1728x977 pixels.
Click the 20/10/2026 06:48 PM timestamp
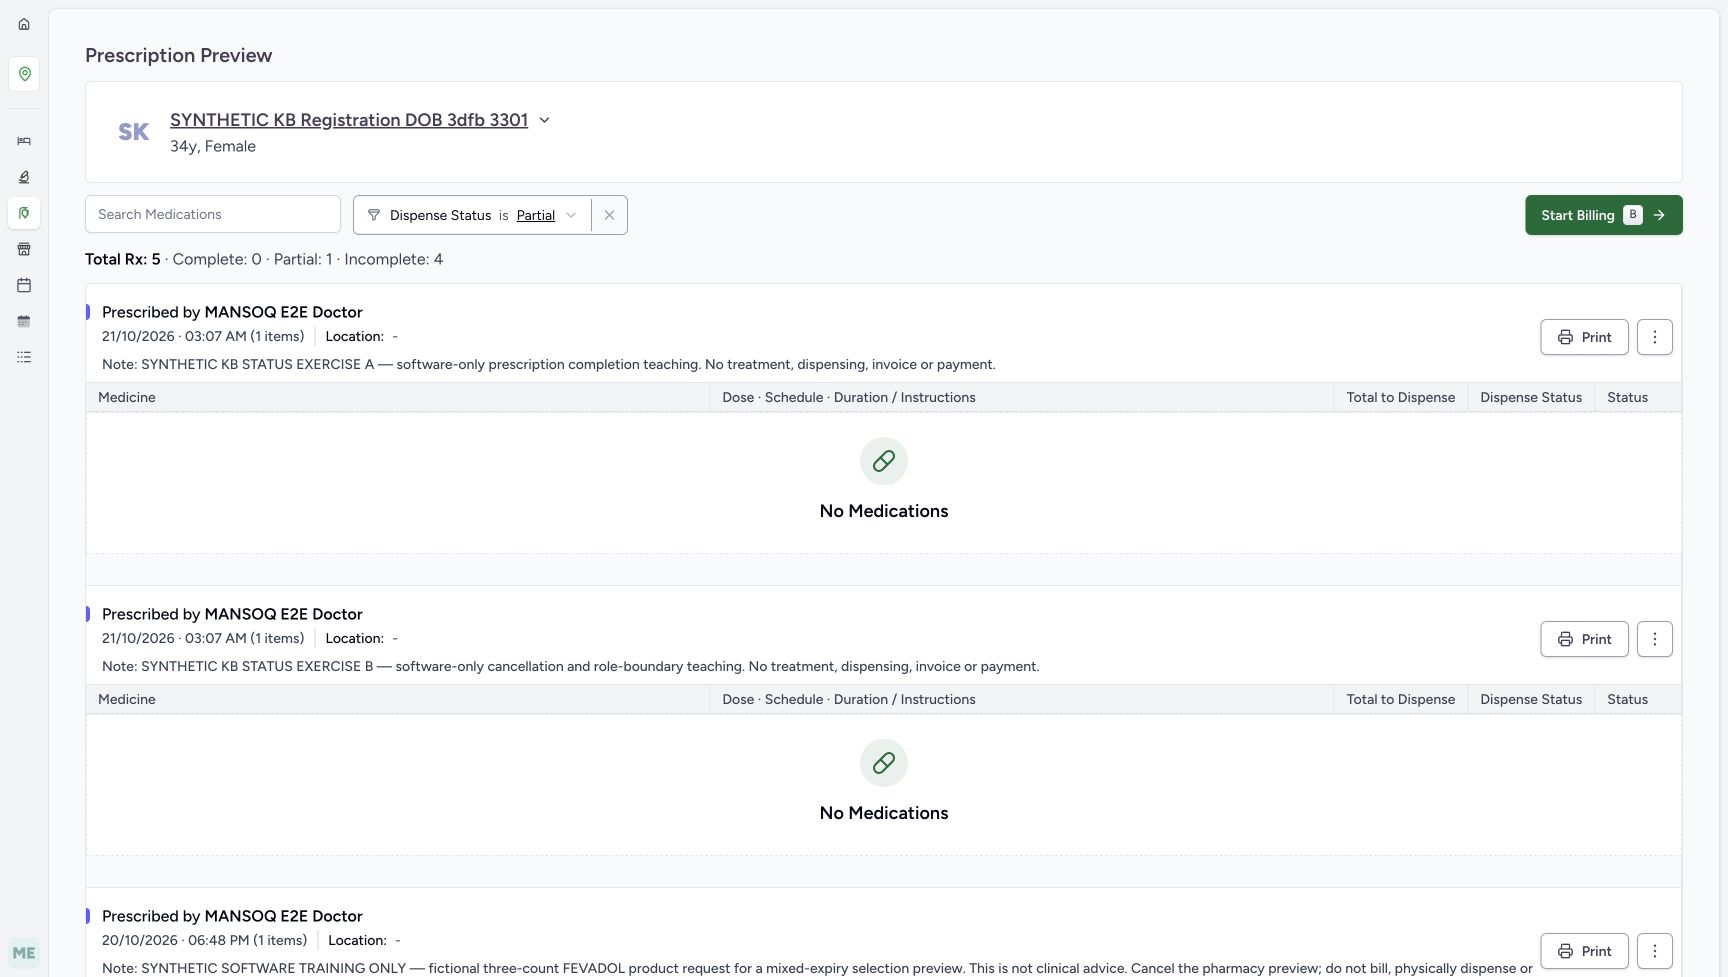coord(175,940)
